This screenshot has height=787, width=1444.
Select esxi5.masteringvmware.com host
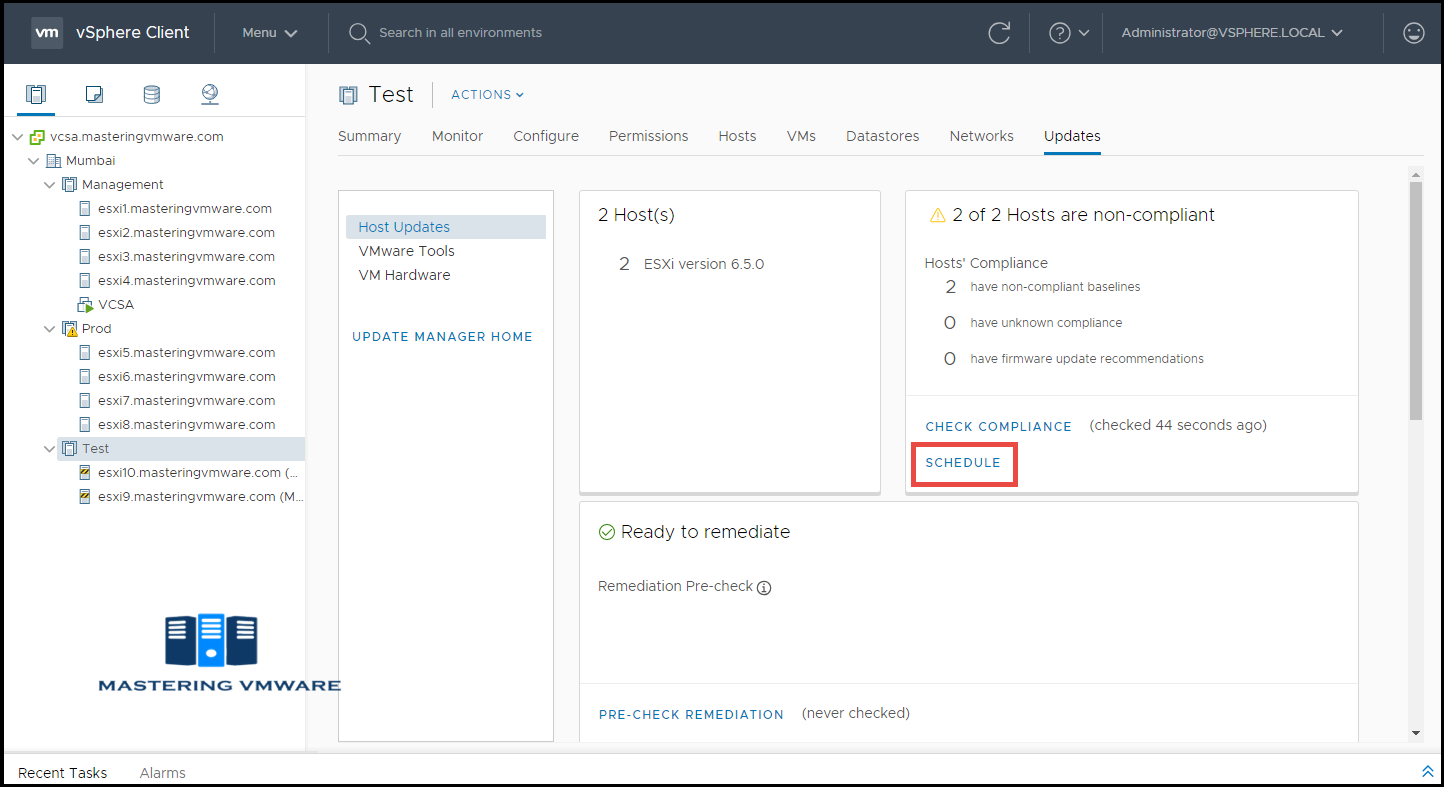pyautogui.click(x=186, y=353)
